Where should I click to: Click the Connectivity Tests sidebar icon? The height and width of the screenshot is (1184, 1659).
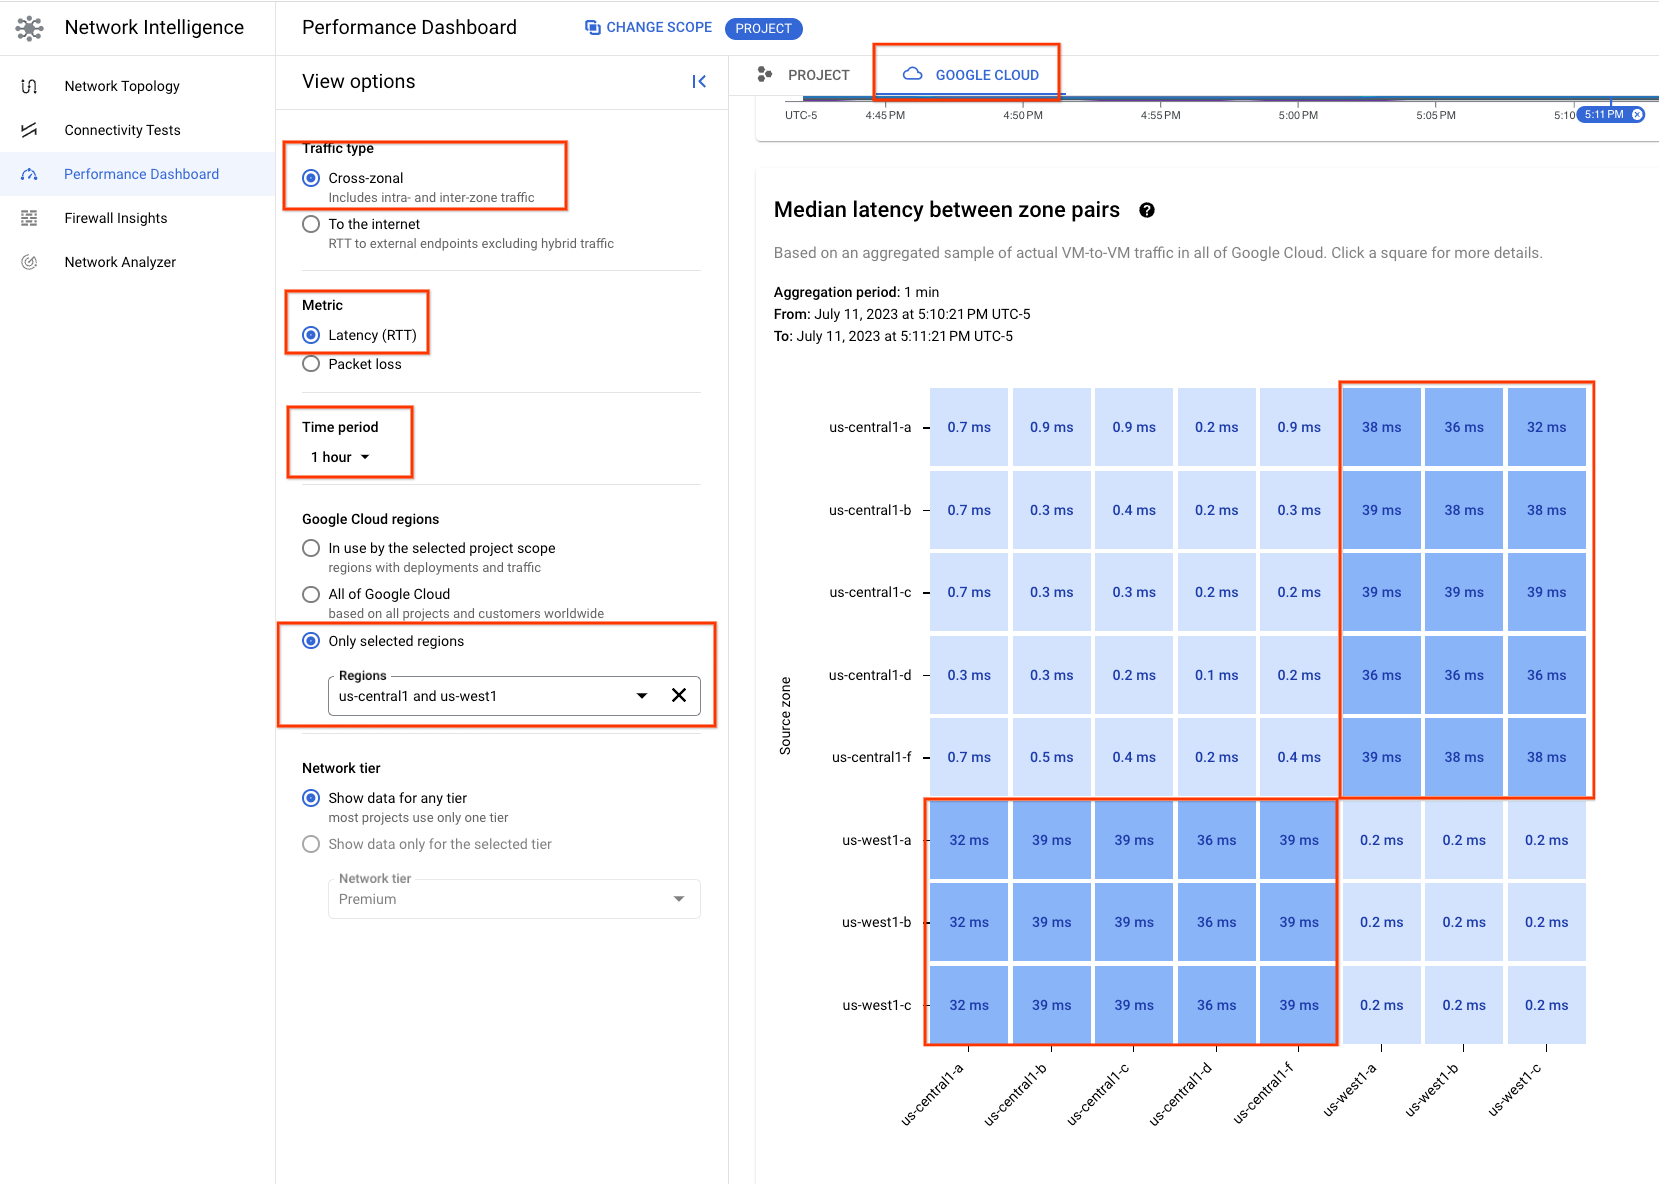[29, 130]
